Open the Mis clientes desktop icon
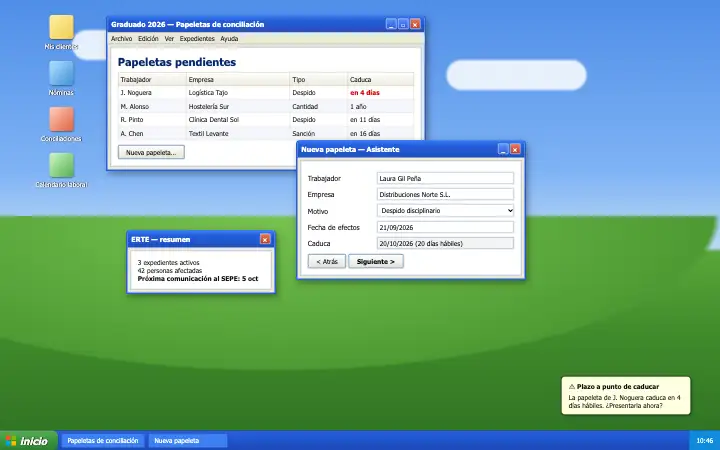The image size is (720, 450). pyautogui.click(x=62, y=32)
